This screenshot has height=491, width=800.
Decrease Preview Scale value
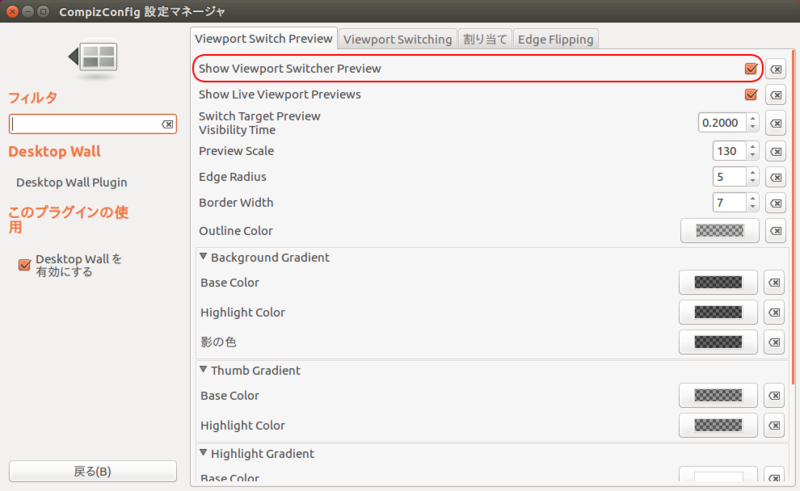753,155
